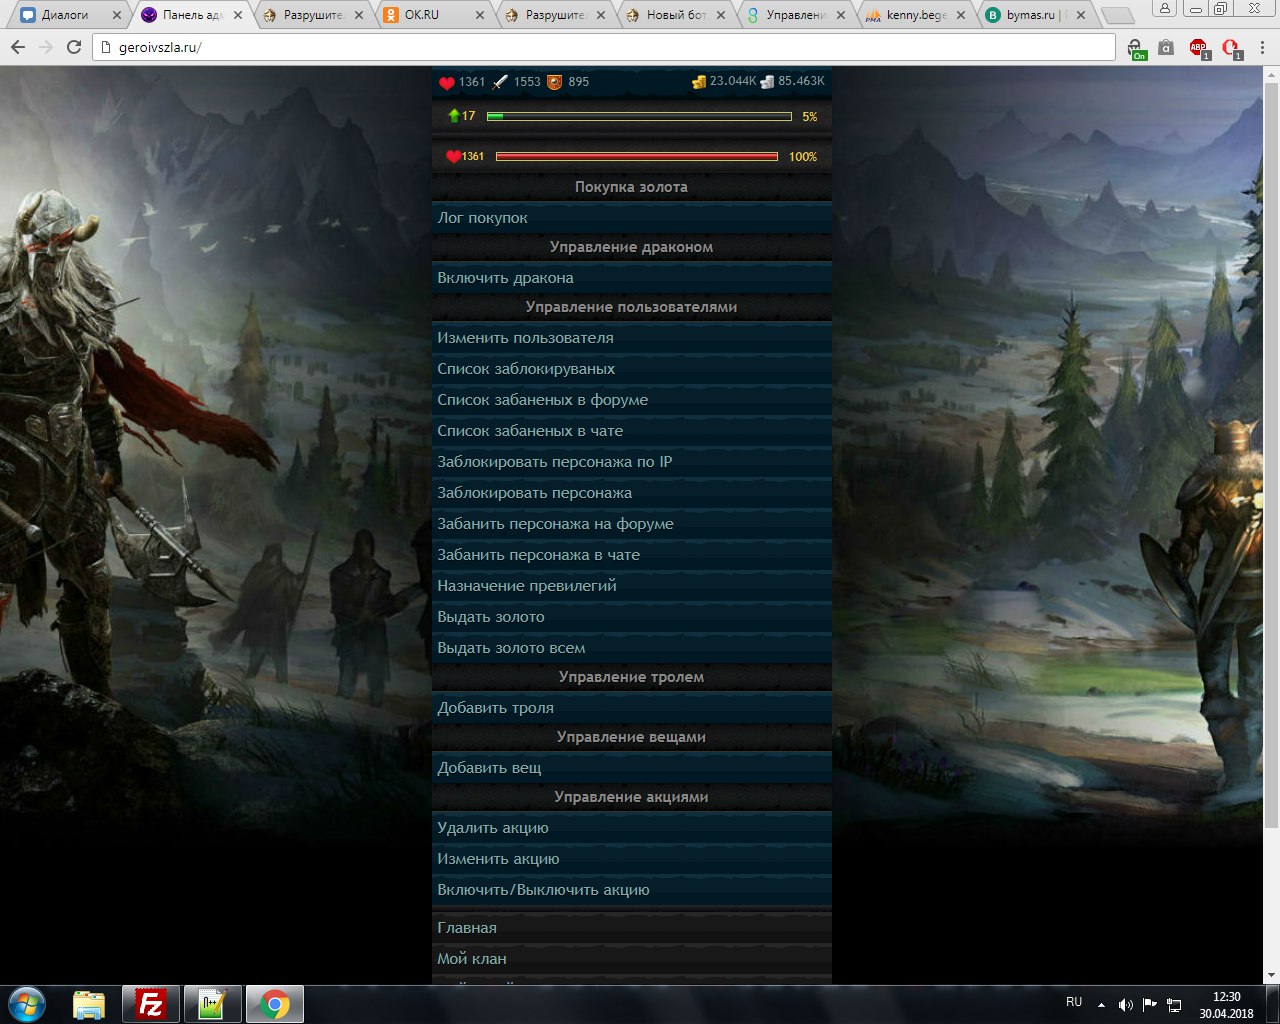
Task: Click the address bar showing geroivszla.ru
Action: tap(600, 47)
